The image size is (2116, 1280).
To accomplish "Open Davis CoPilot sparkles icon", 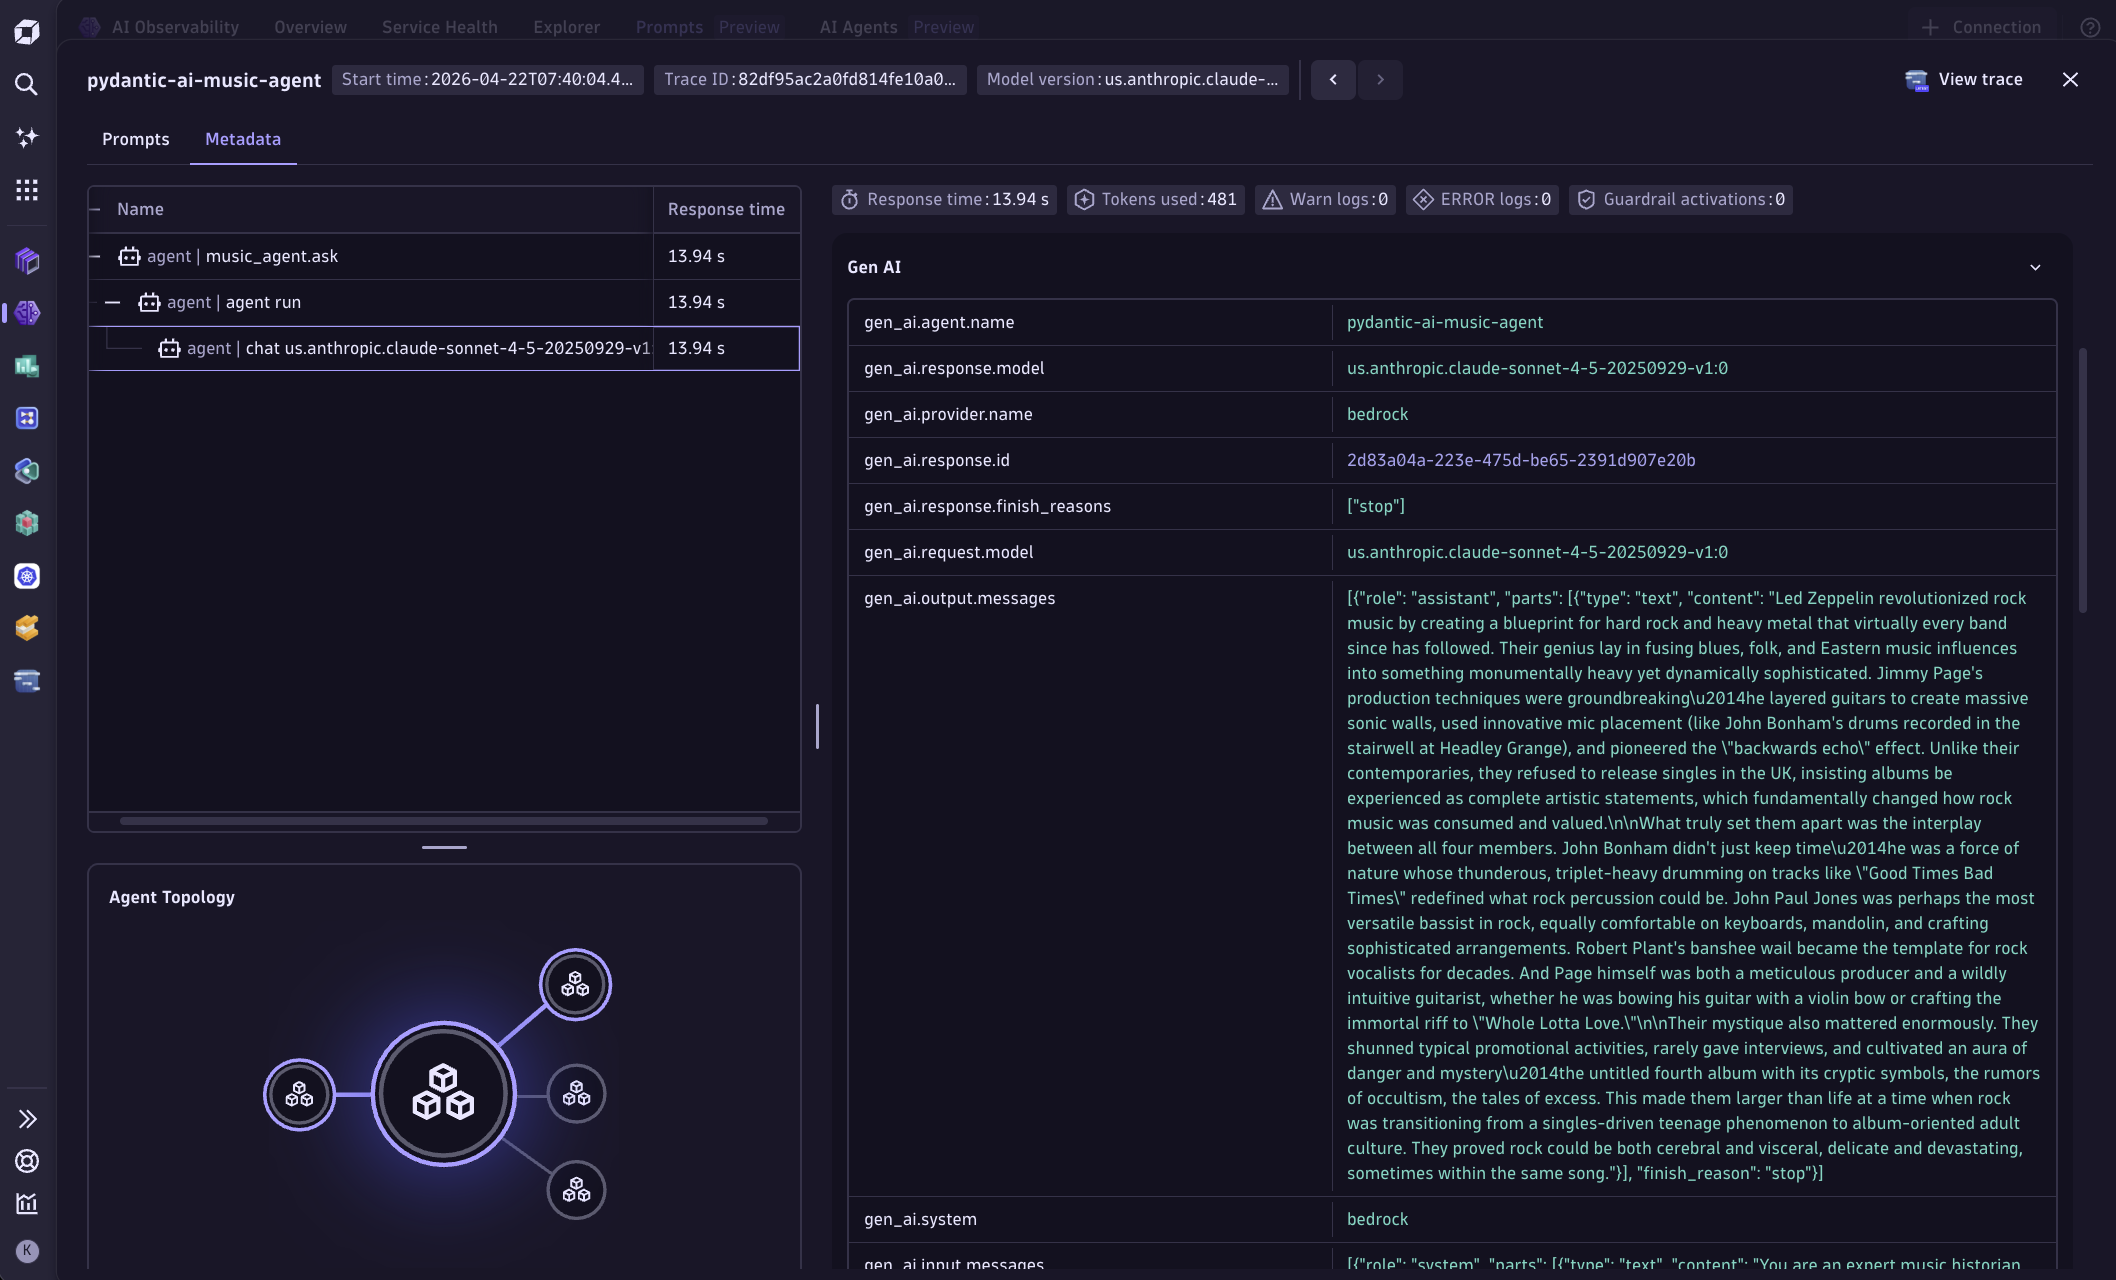I will tap(27, 137).
